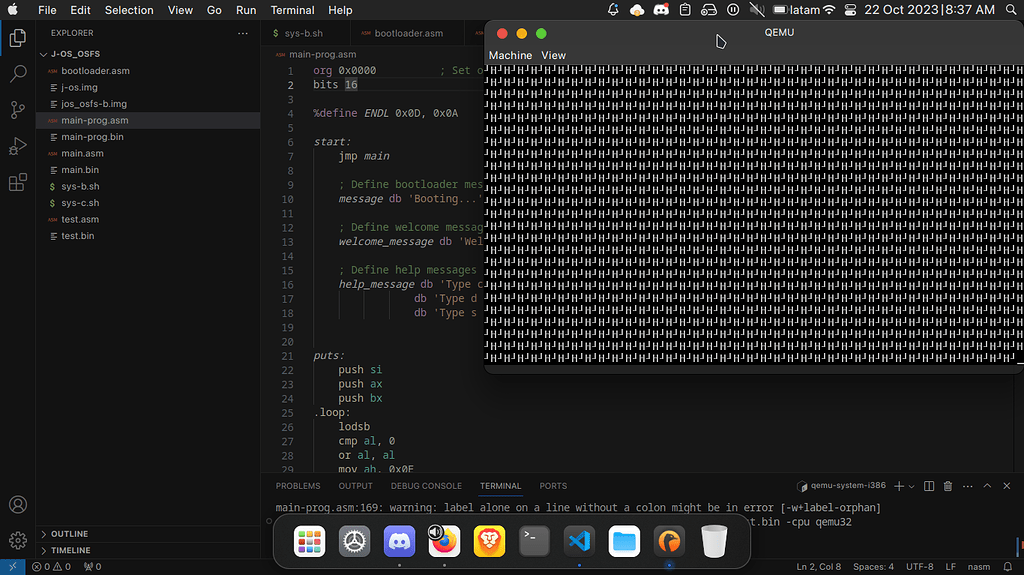Open the QEMU Machine menu
This screenshot has height=575, width=1024.
pos(510,56)
